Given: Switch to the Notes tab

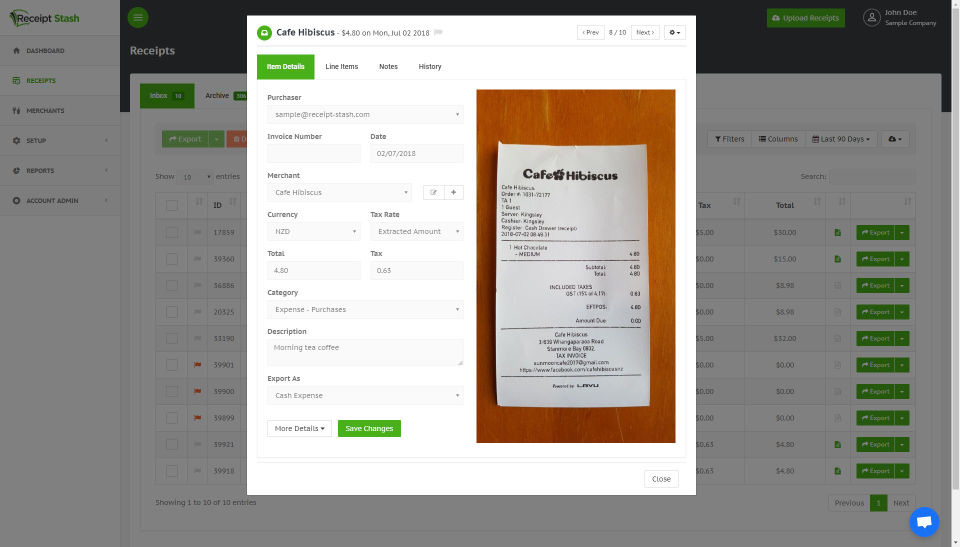Looking at the screenshot, I should coord(388,66).
